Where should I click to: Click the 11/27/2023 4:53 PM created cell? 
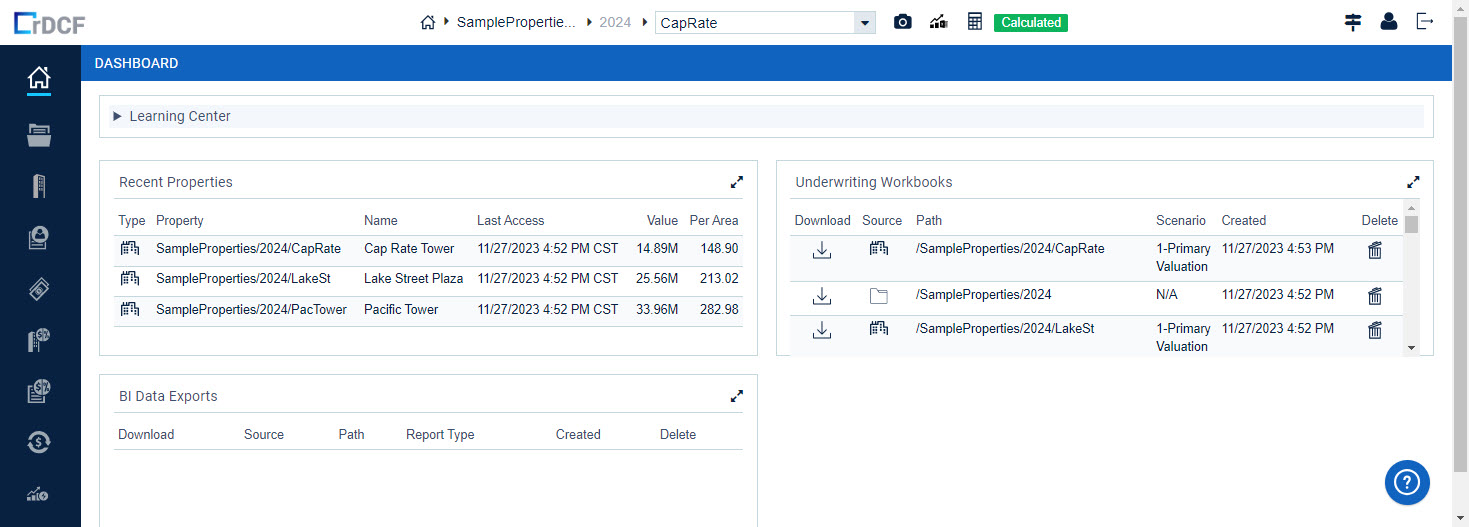click(x=1277, y=249)
